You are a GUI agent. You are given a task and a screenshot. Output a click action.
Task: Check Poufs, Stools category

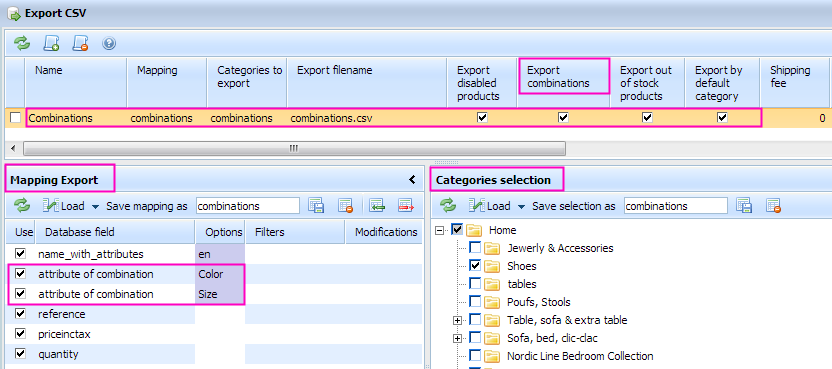(x=475, y=301)
